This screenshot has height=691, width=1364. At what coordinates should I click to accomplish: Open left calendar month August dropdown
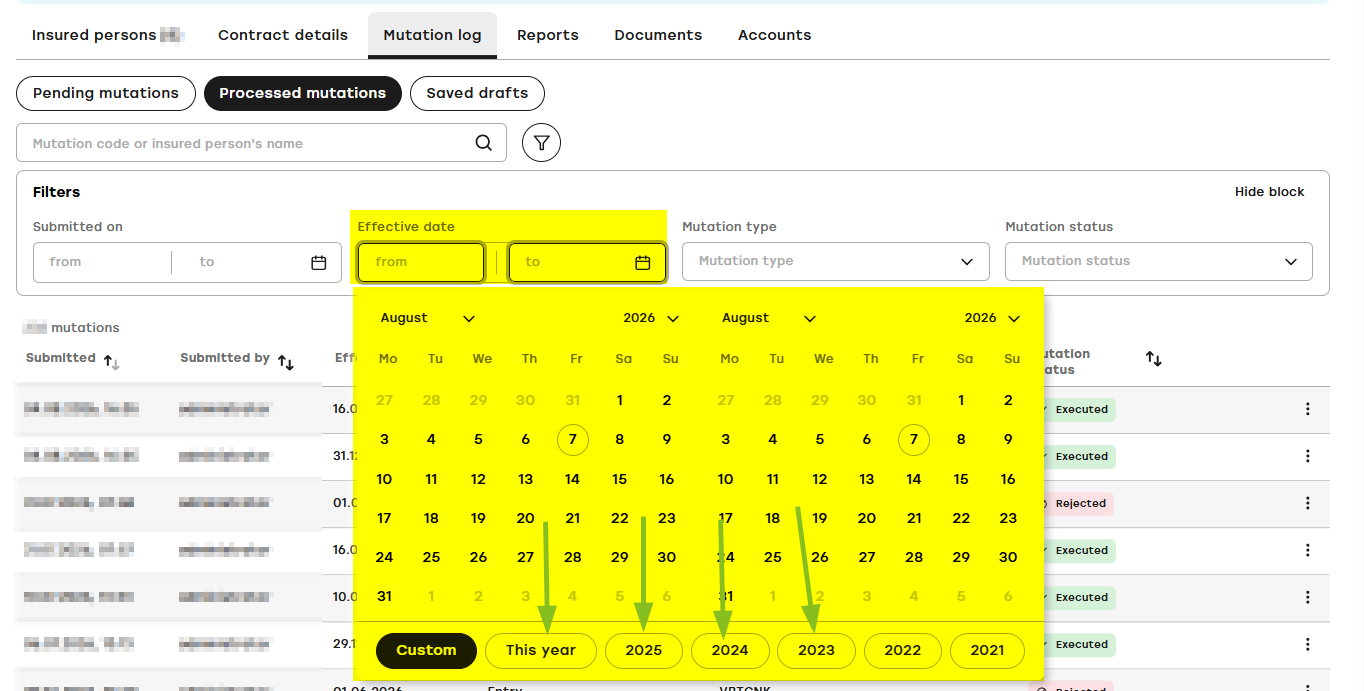tap(428, 318)
